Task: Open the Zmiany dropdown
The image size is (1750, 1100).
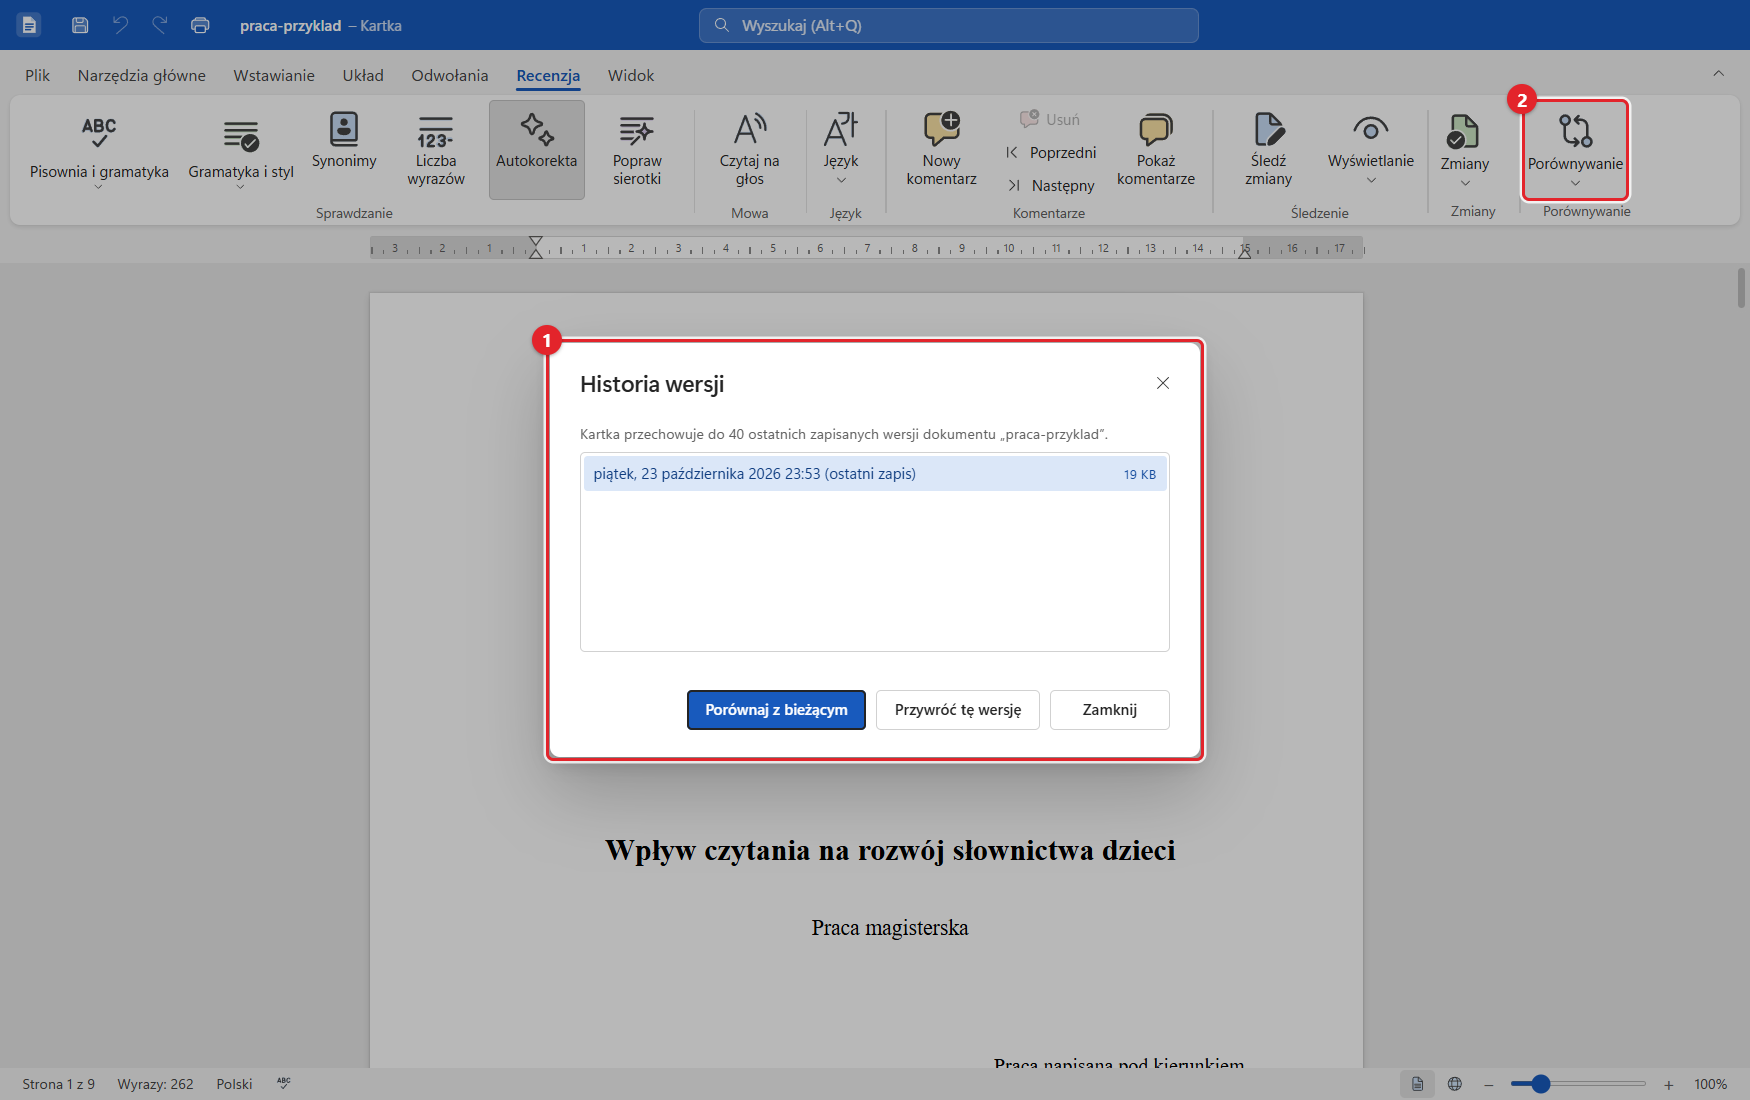Action: (1465, 150)
